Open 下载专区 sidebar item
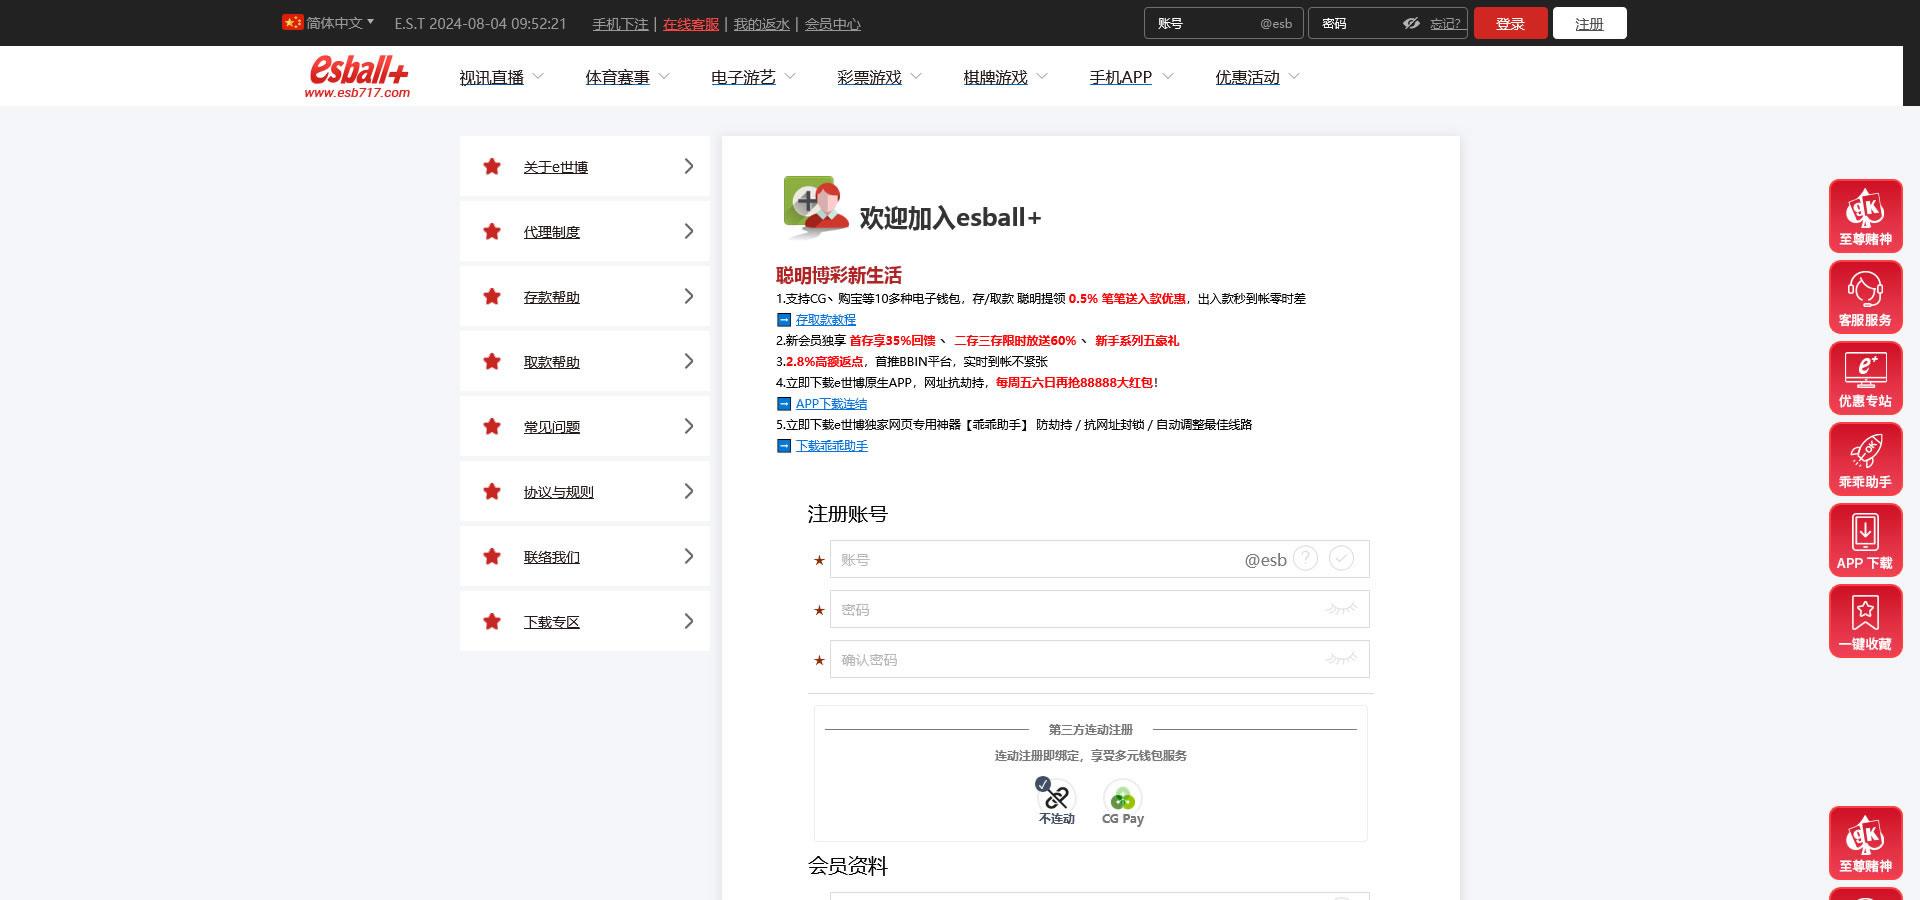The image size is (1920, 900). (585, 621)
